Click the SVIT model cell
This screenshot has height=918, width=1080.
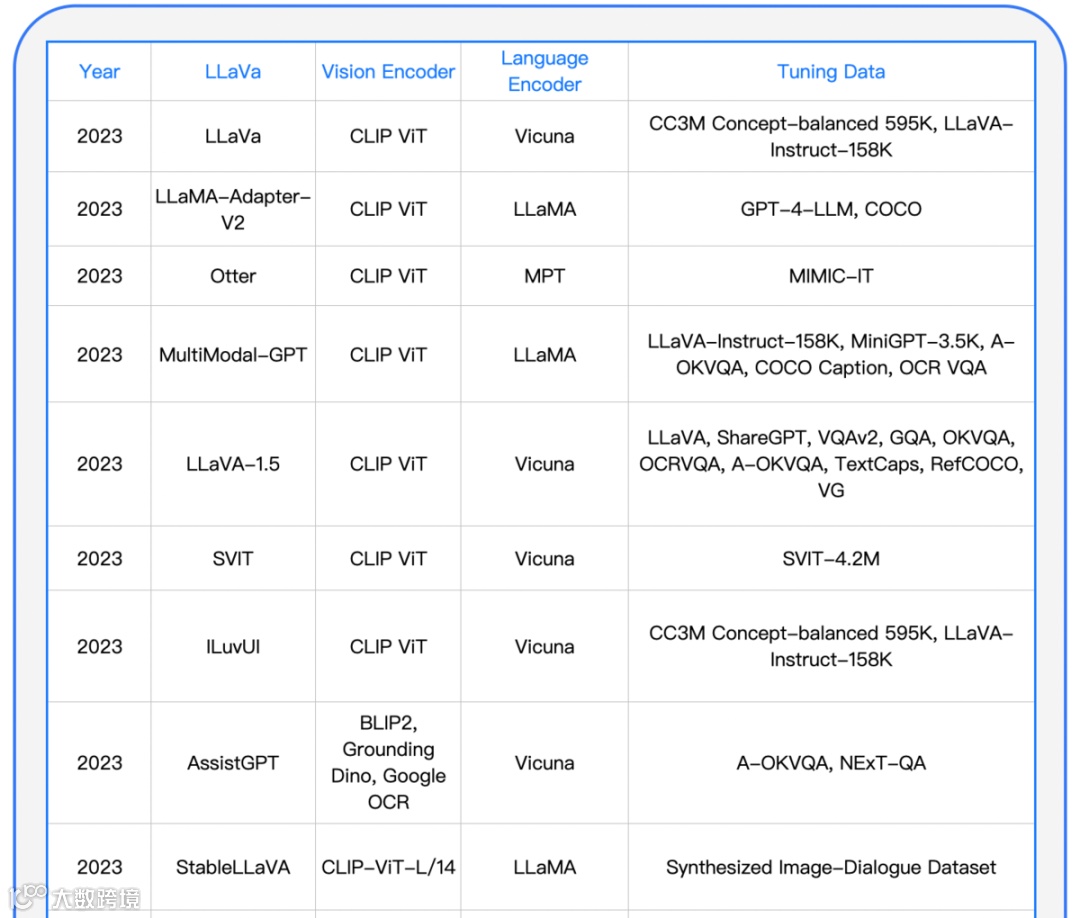233,559
